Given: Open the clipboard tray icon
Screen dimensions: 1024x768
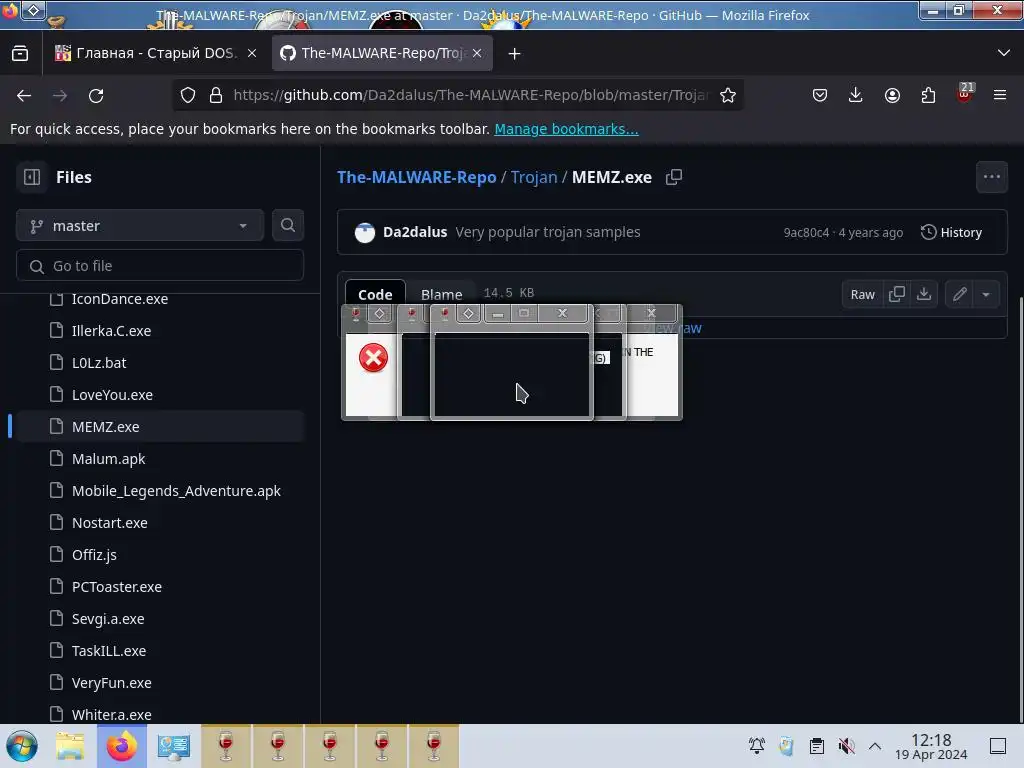Looking at the screenshot, I should 816,746.
